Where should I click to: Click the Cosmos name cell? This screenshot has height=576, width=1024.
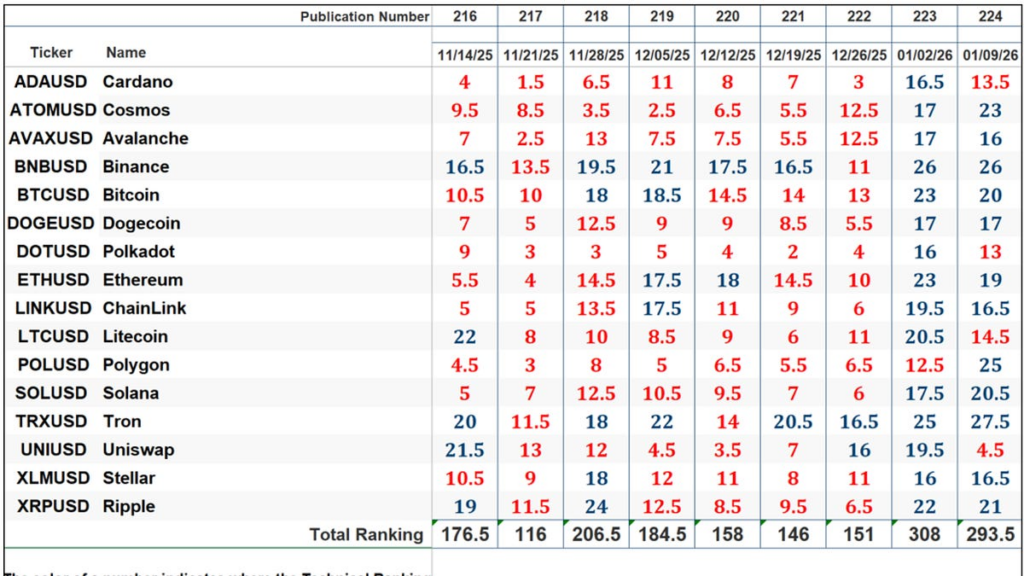point(136,110)
